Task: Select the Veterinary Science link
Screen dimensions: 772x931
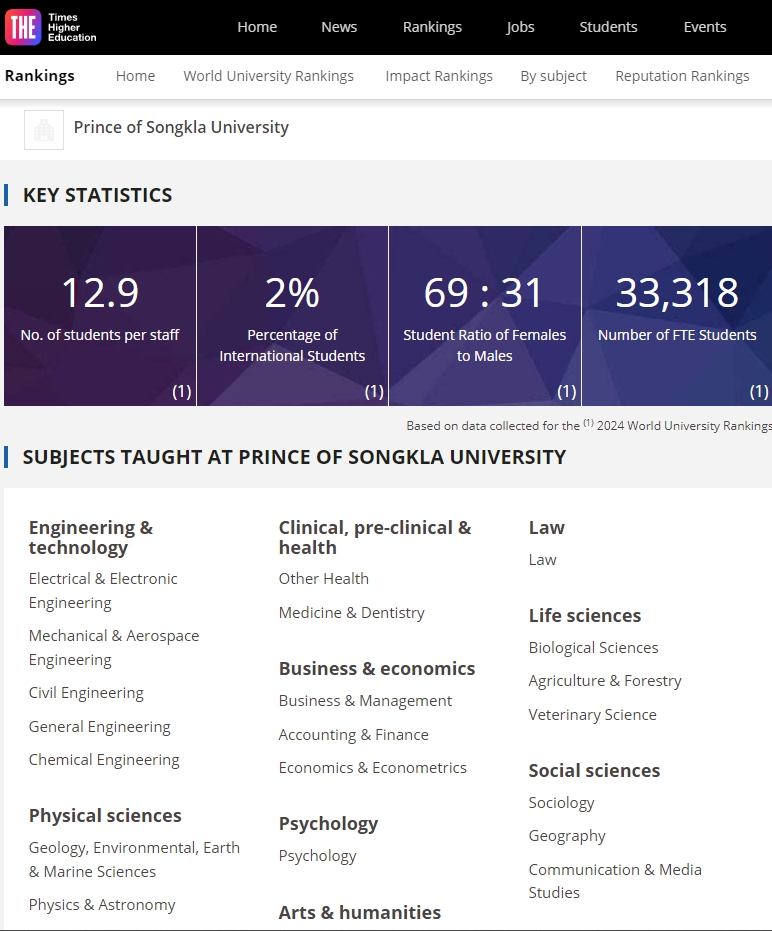Action: (x=592, y=715)
